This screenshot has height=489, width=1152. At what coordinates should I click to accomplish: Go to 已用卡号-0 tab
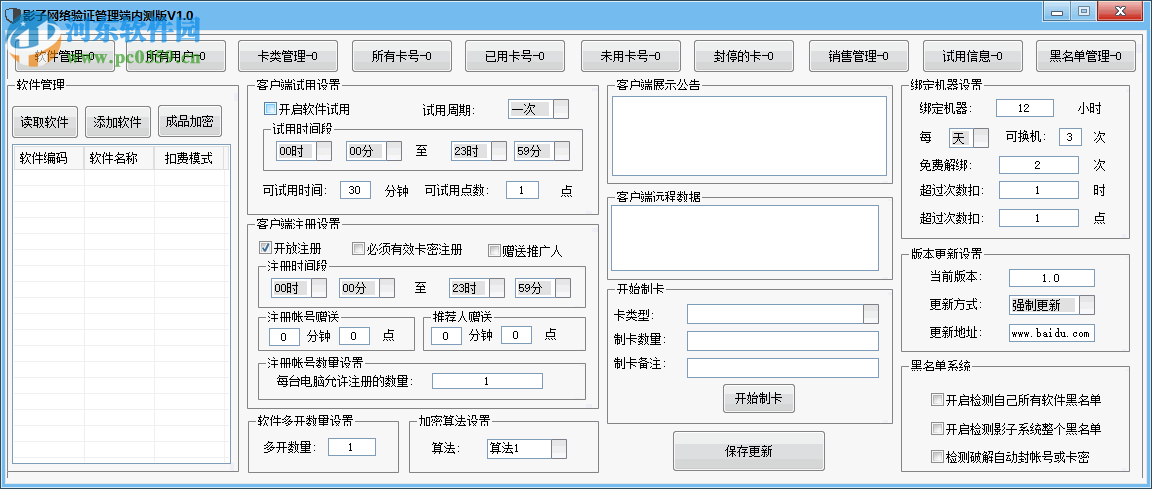click(515, 56)
